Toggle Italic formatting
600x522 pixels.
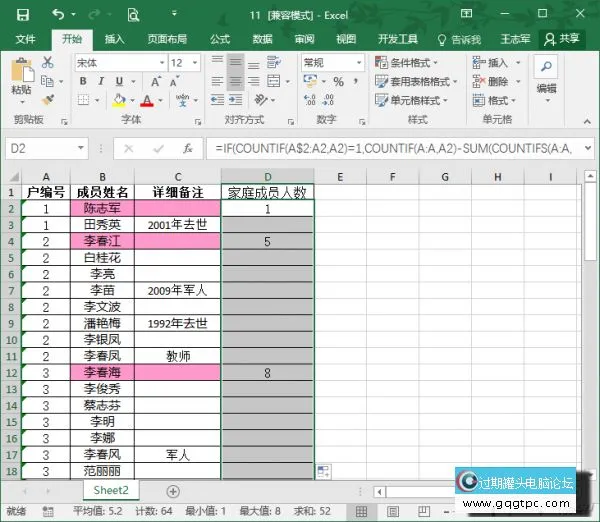pos(100,81)
